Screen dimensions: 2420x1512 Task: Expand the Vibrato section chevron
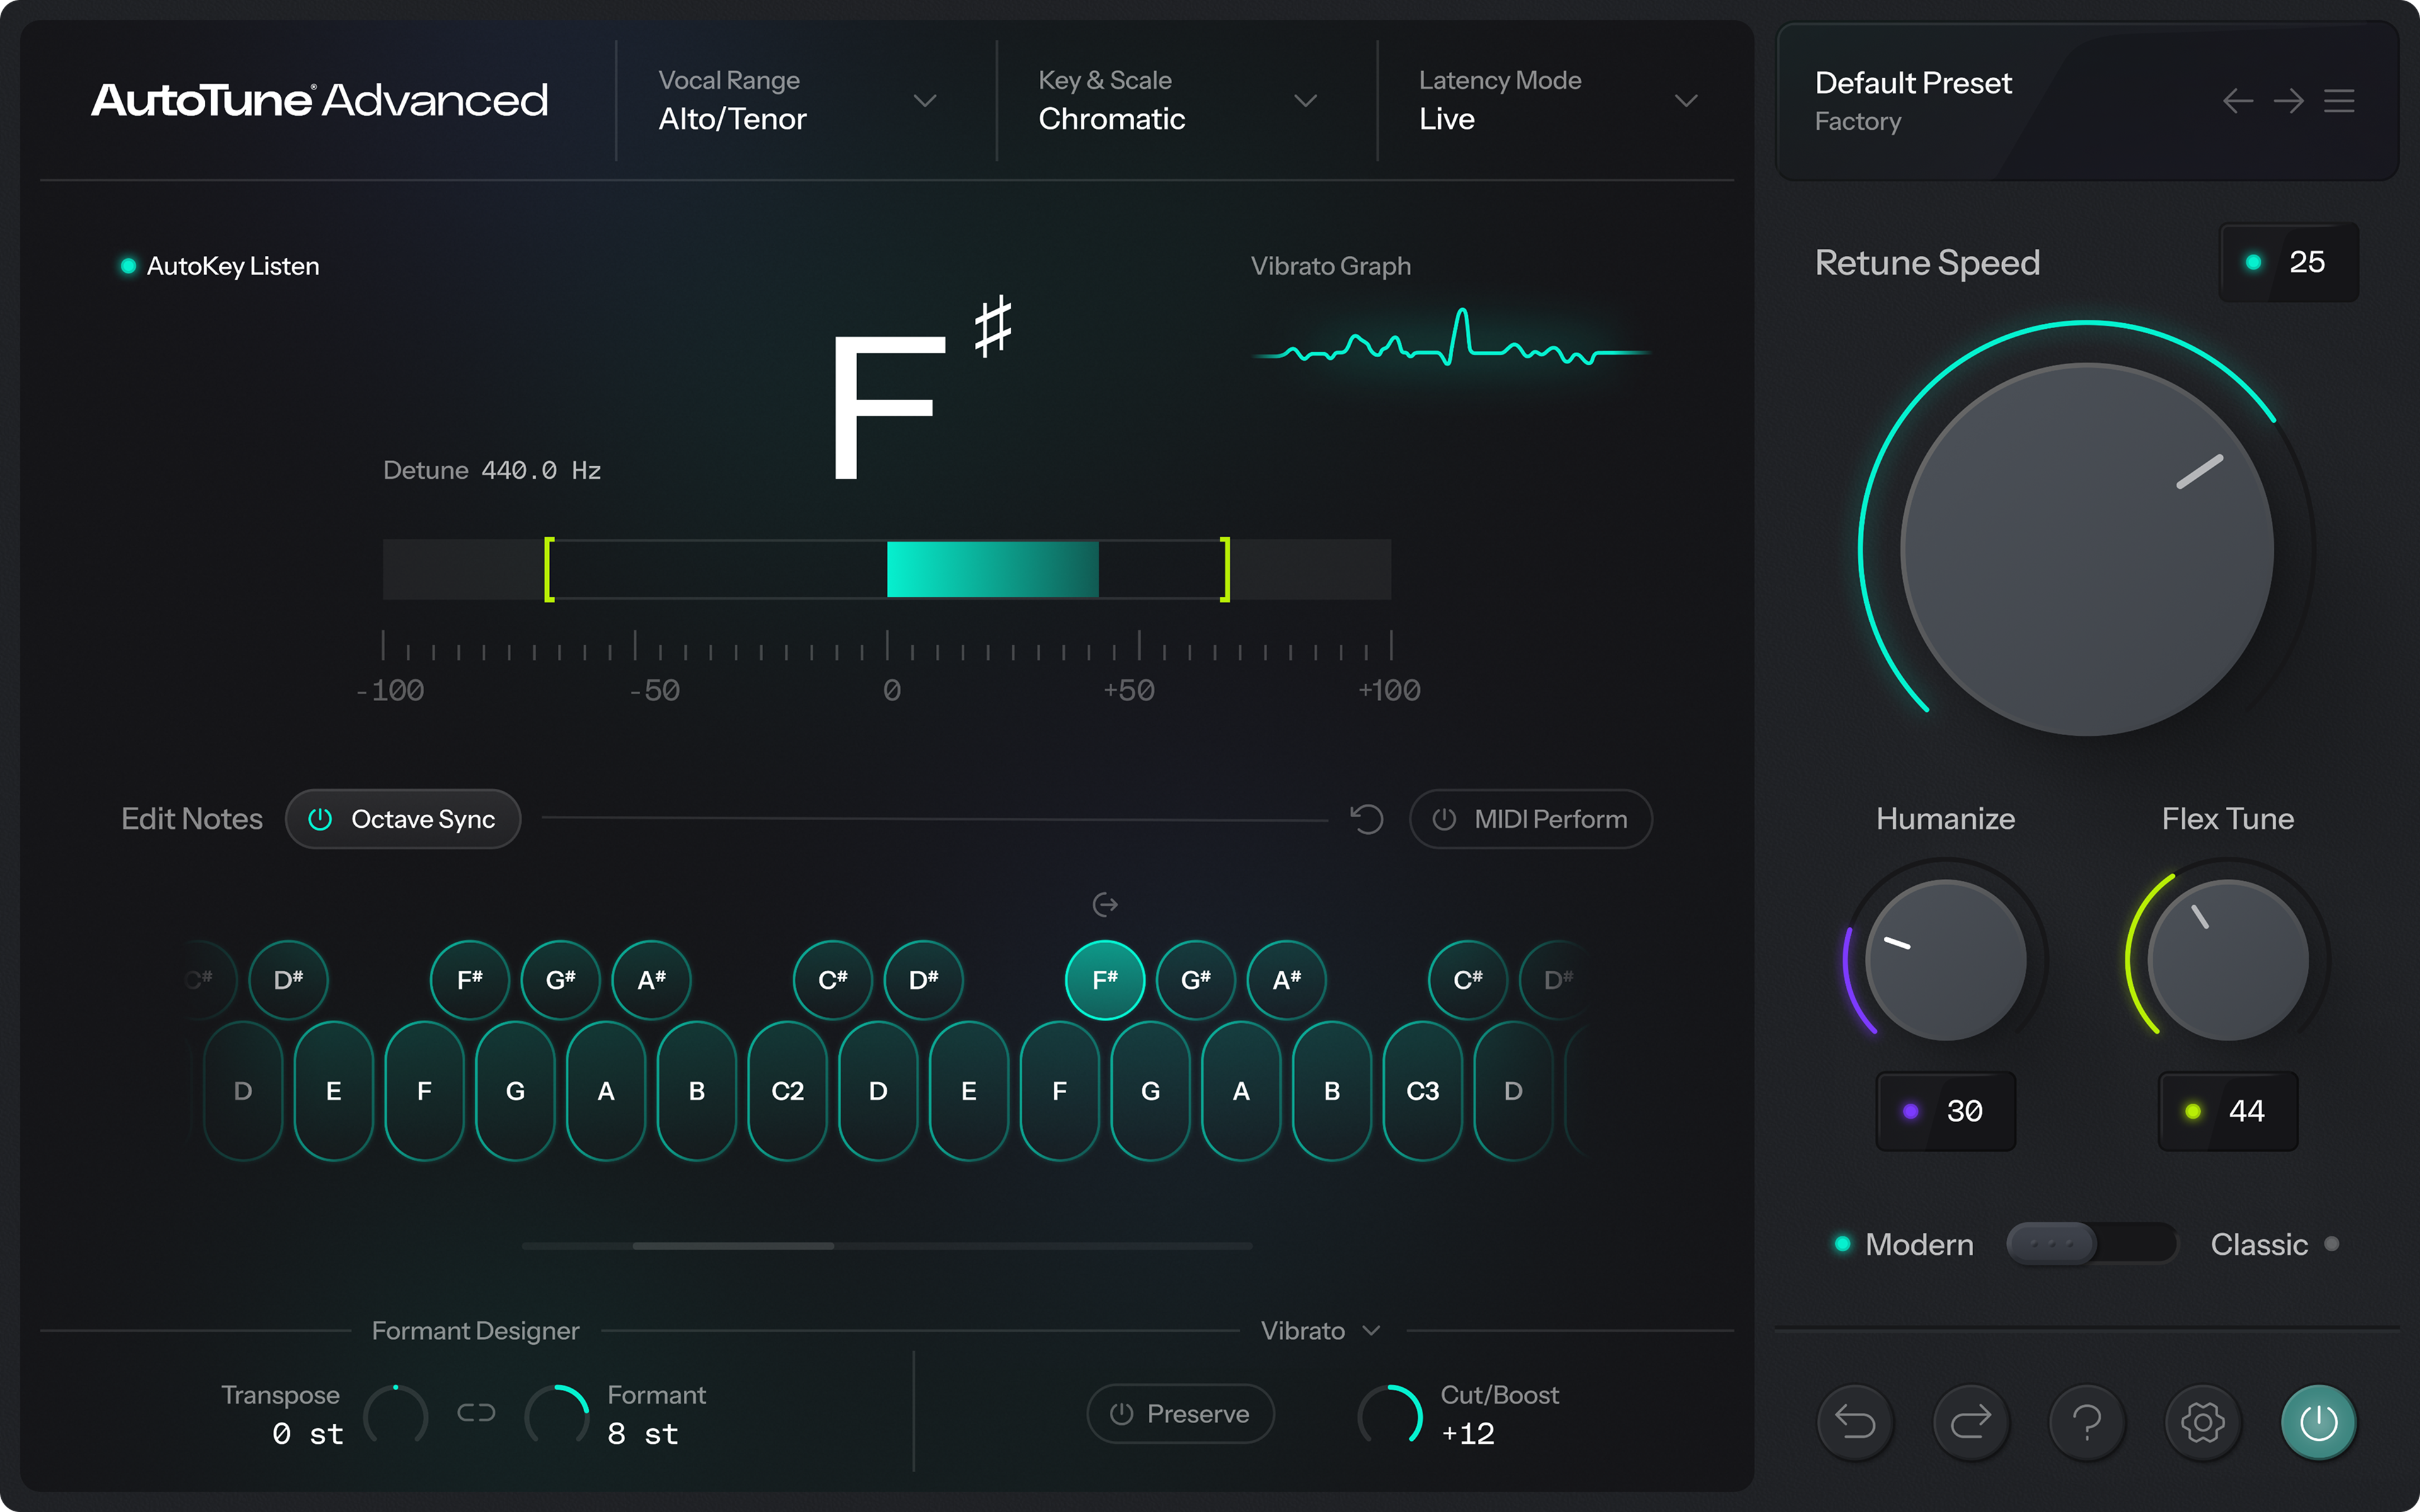click(1372, 1330)
